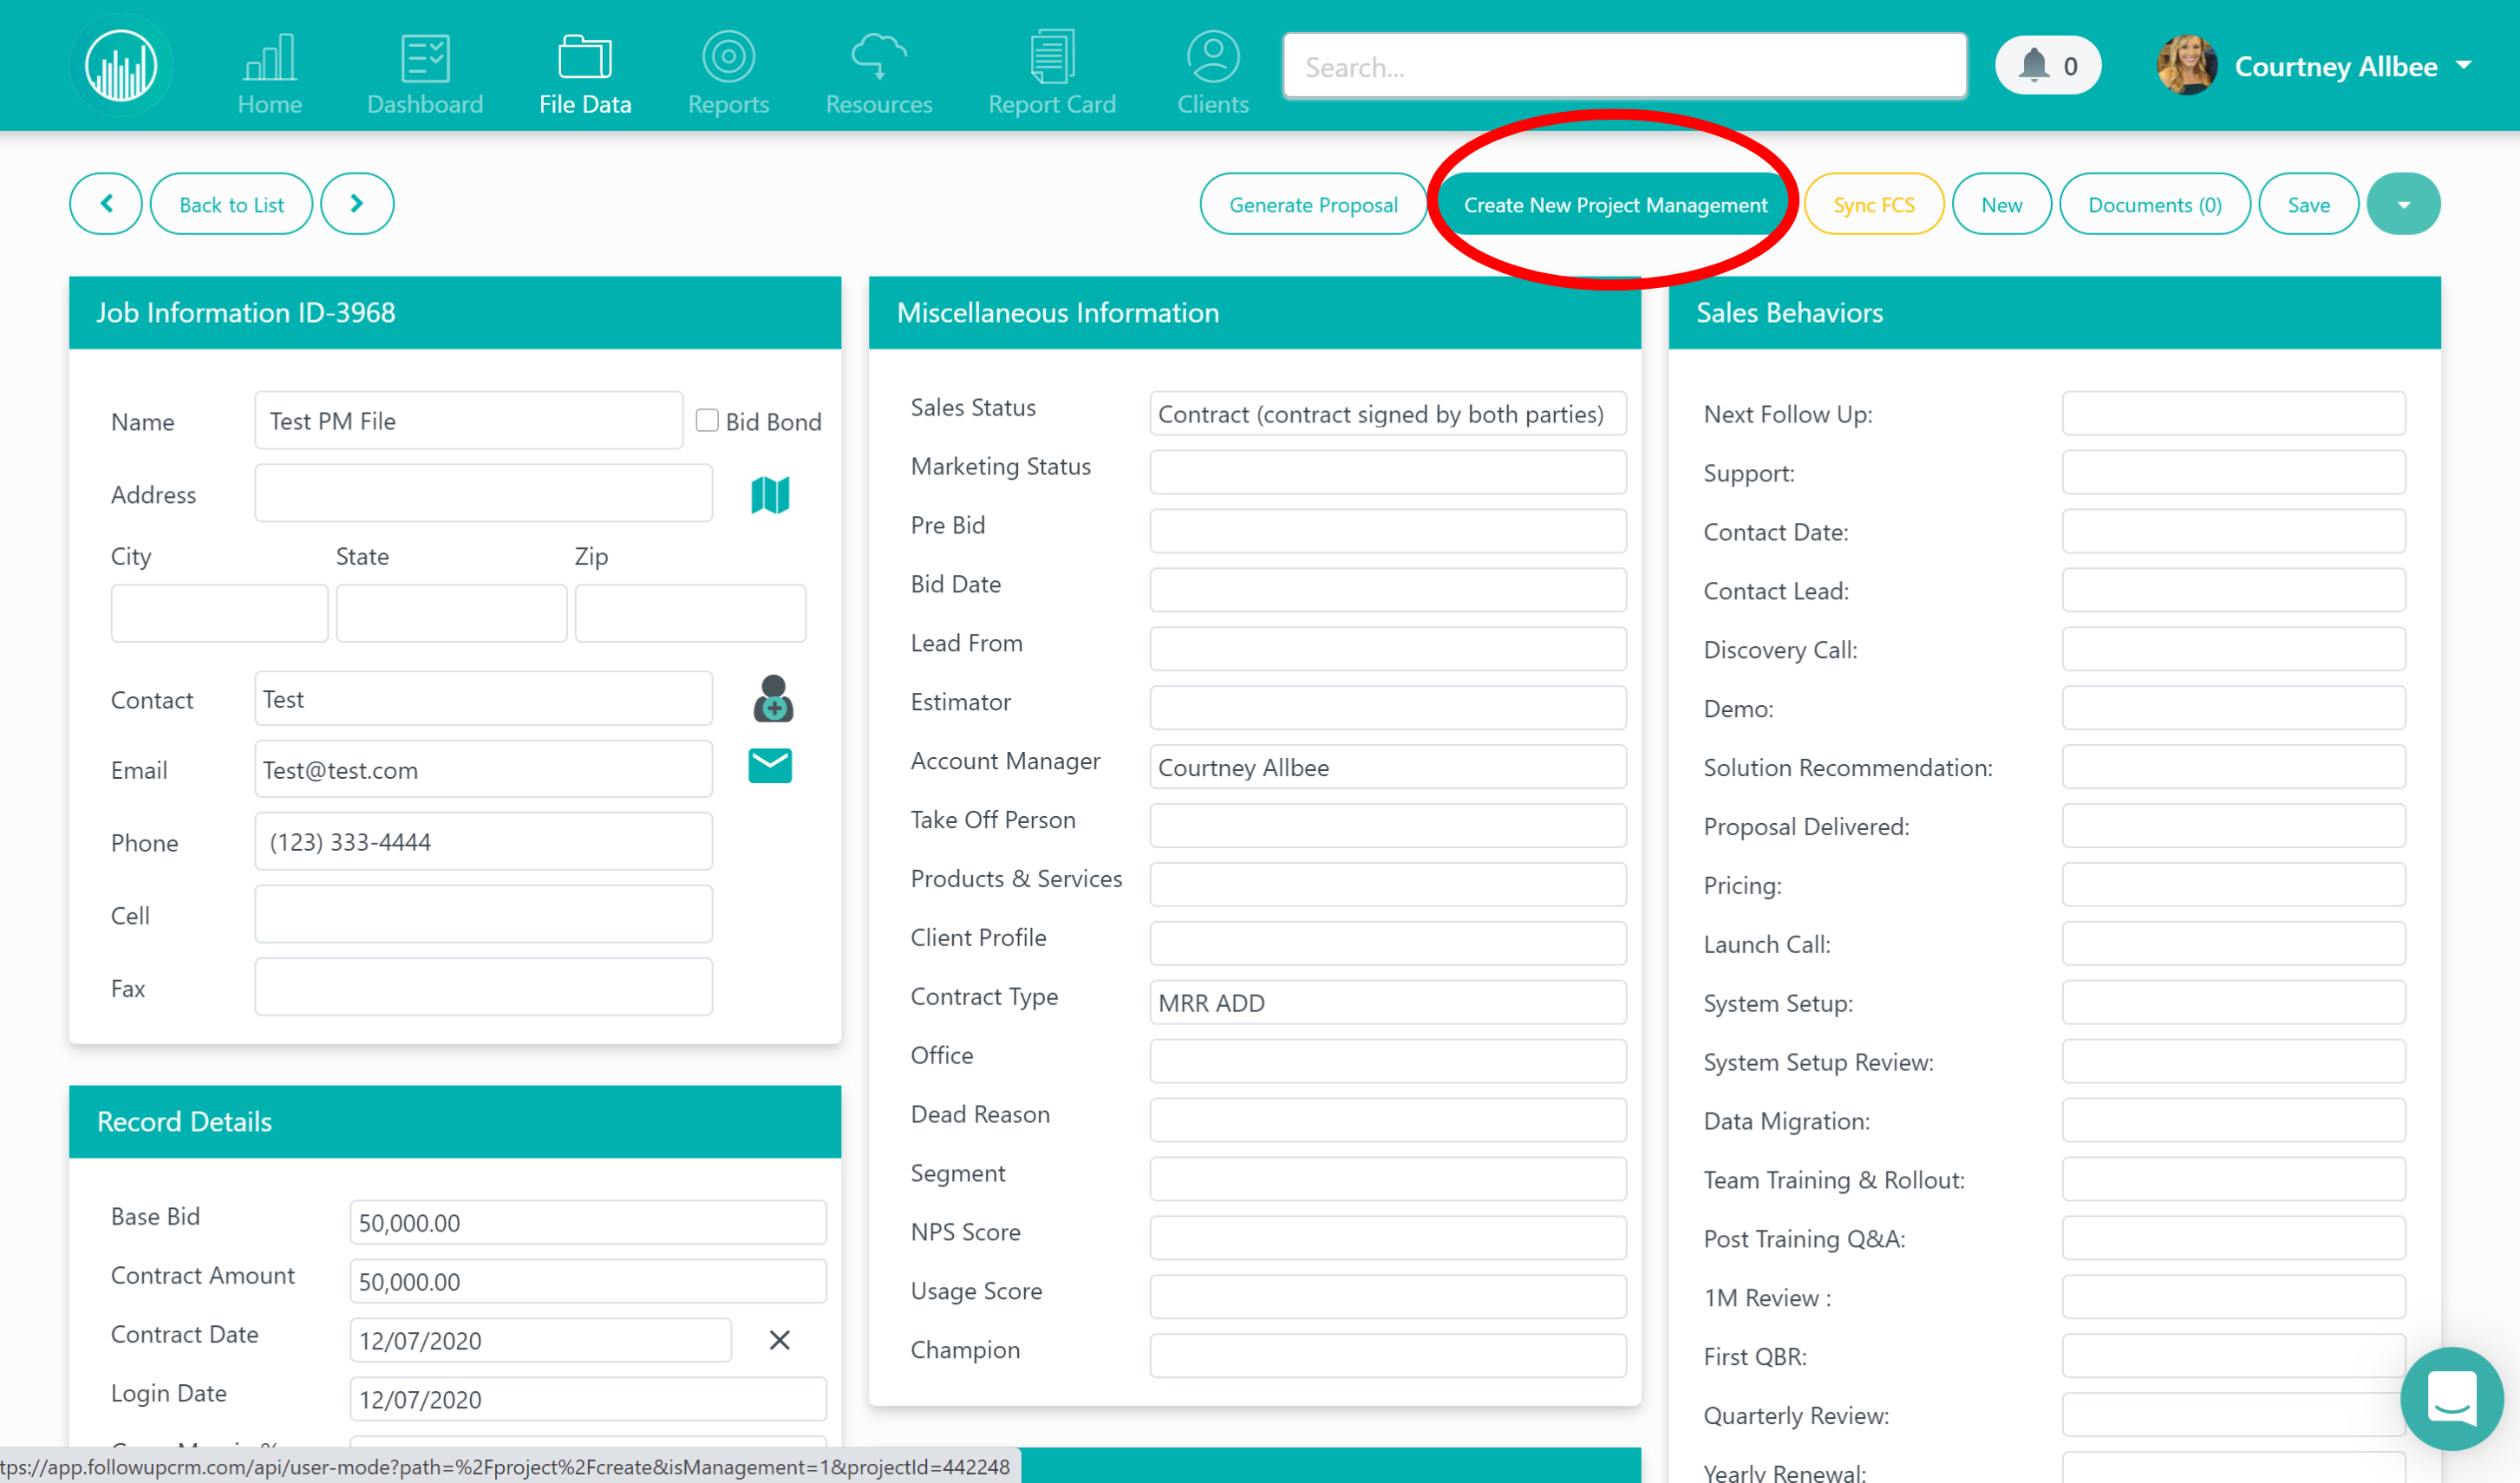The image size is (2520, 1483).
Task: Open Dead Reason dropdown field
Action: pyautogui.click(x=1388, y=1120)
